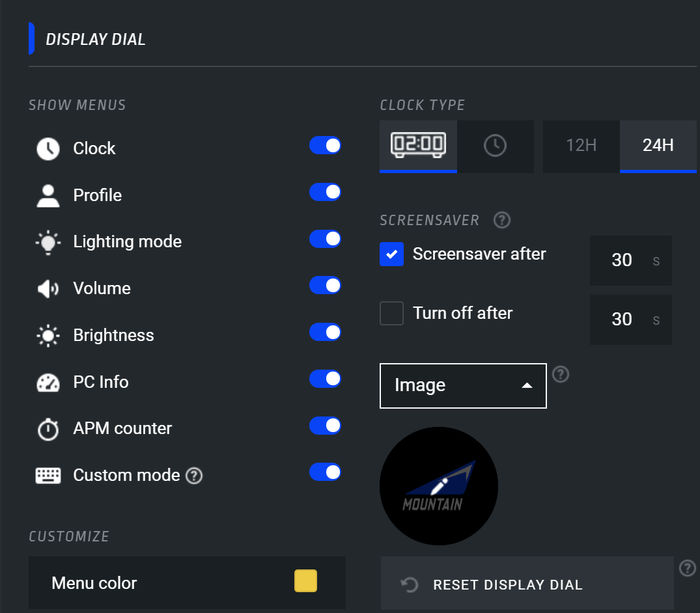Click the Custom mode help icon
700x613 pixels.
(x=194, y=476)
